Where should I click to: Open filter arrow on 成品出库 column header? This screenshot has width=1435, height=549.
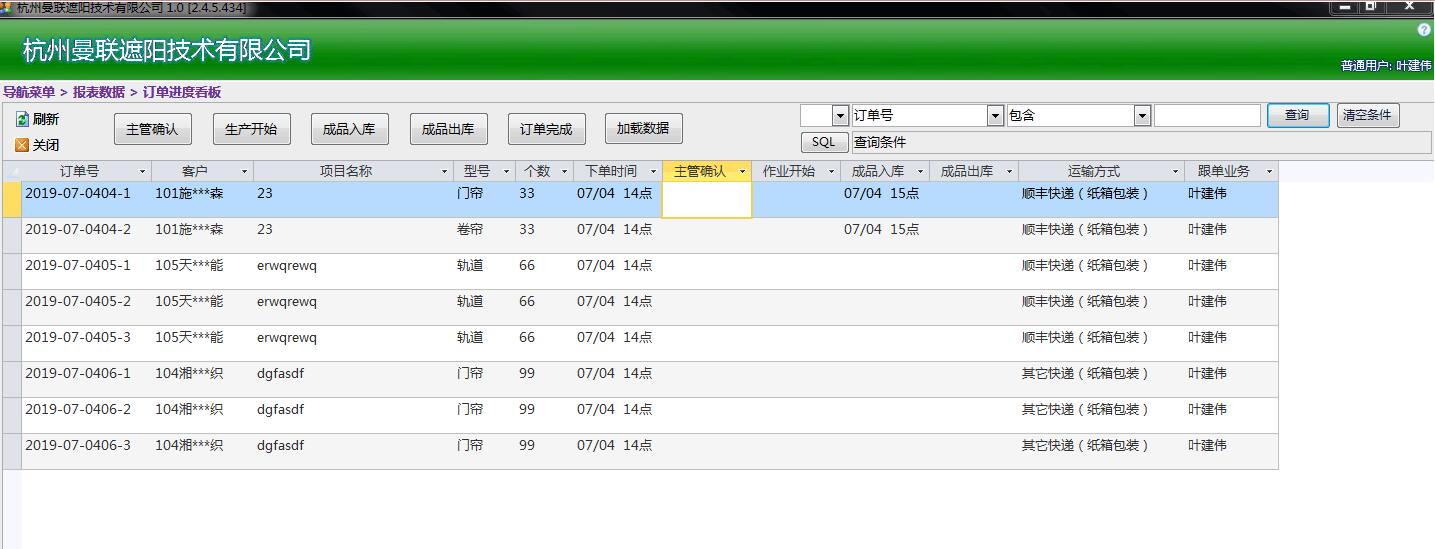(1010, 172)
